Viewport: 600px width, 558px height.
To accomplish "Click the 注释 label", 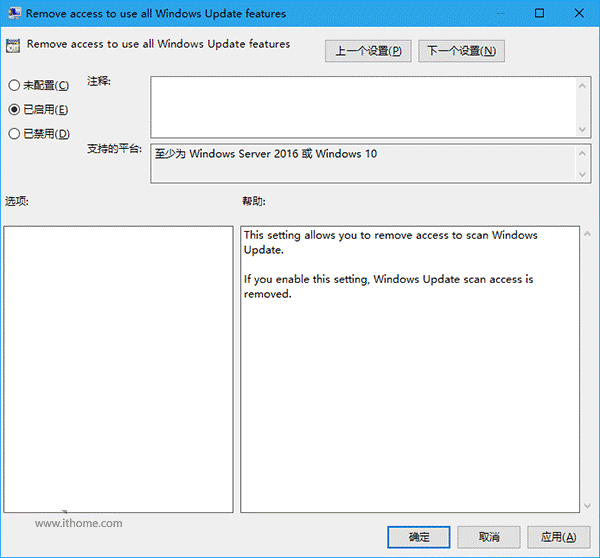I will pyautogui.click(x=98, y=81).
